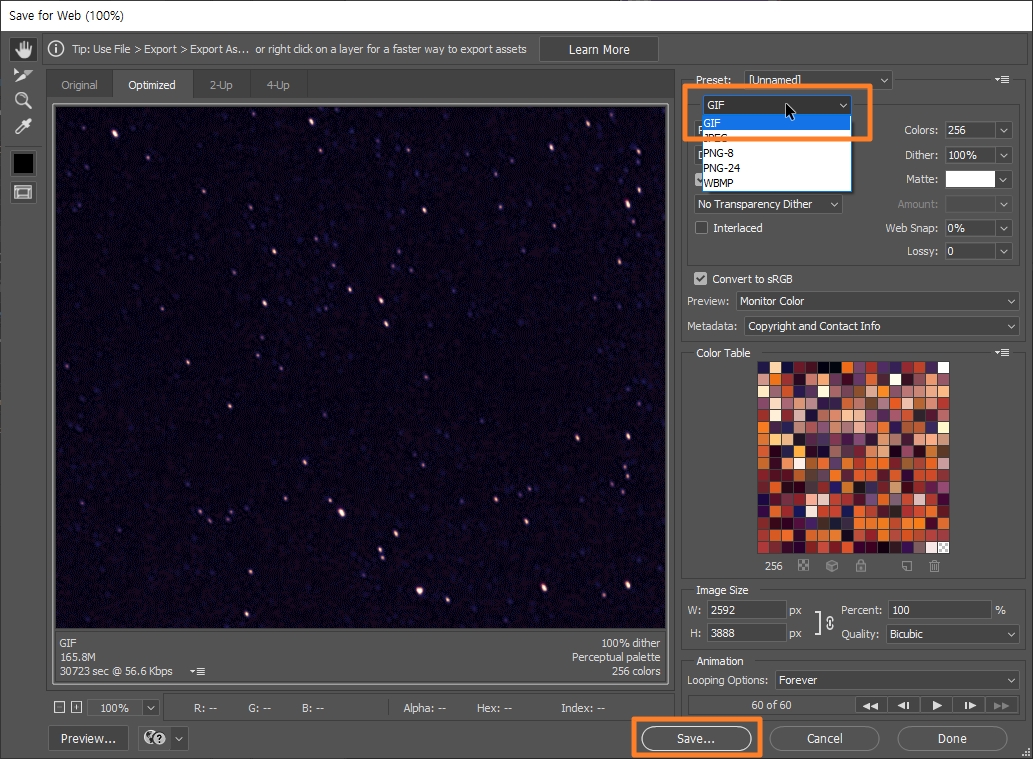Open the Matte dropdown arrow
This screenshot has height=759, width=1033.
(x=1003, y=179)
